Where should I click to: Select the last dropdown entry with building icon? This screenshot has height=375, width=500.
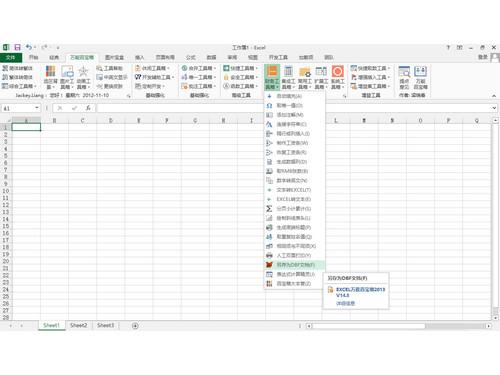pos(294,284)
